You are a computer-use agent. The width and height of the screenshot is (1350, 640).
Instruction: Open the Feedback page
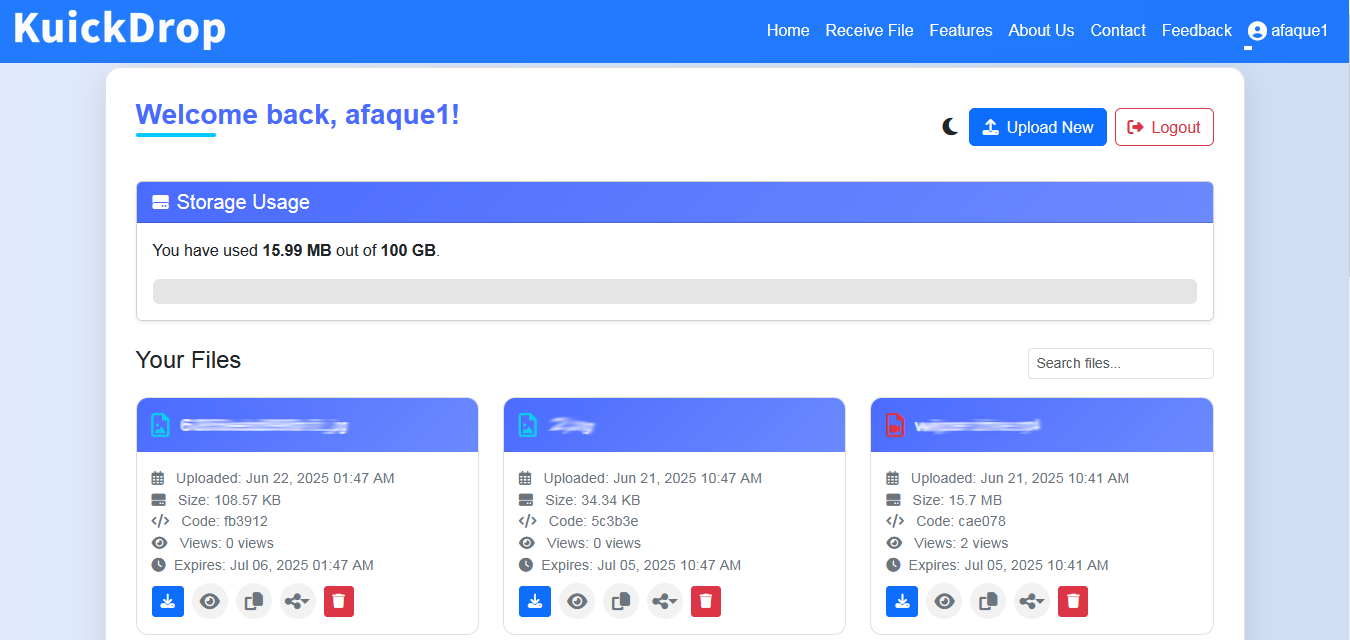click(x=1197, y=30)
